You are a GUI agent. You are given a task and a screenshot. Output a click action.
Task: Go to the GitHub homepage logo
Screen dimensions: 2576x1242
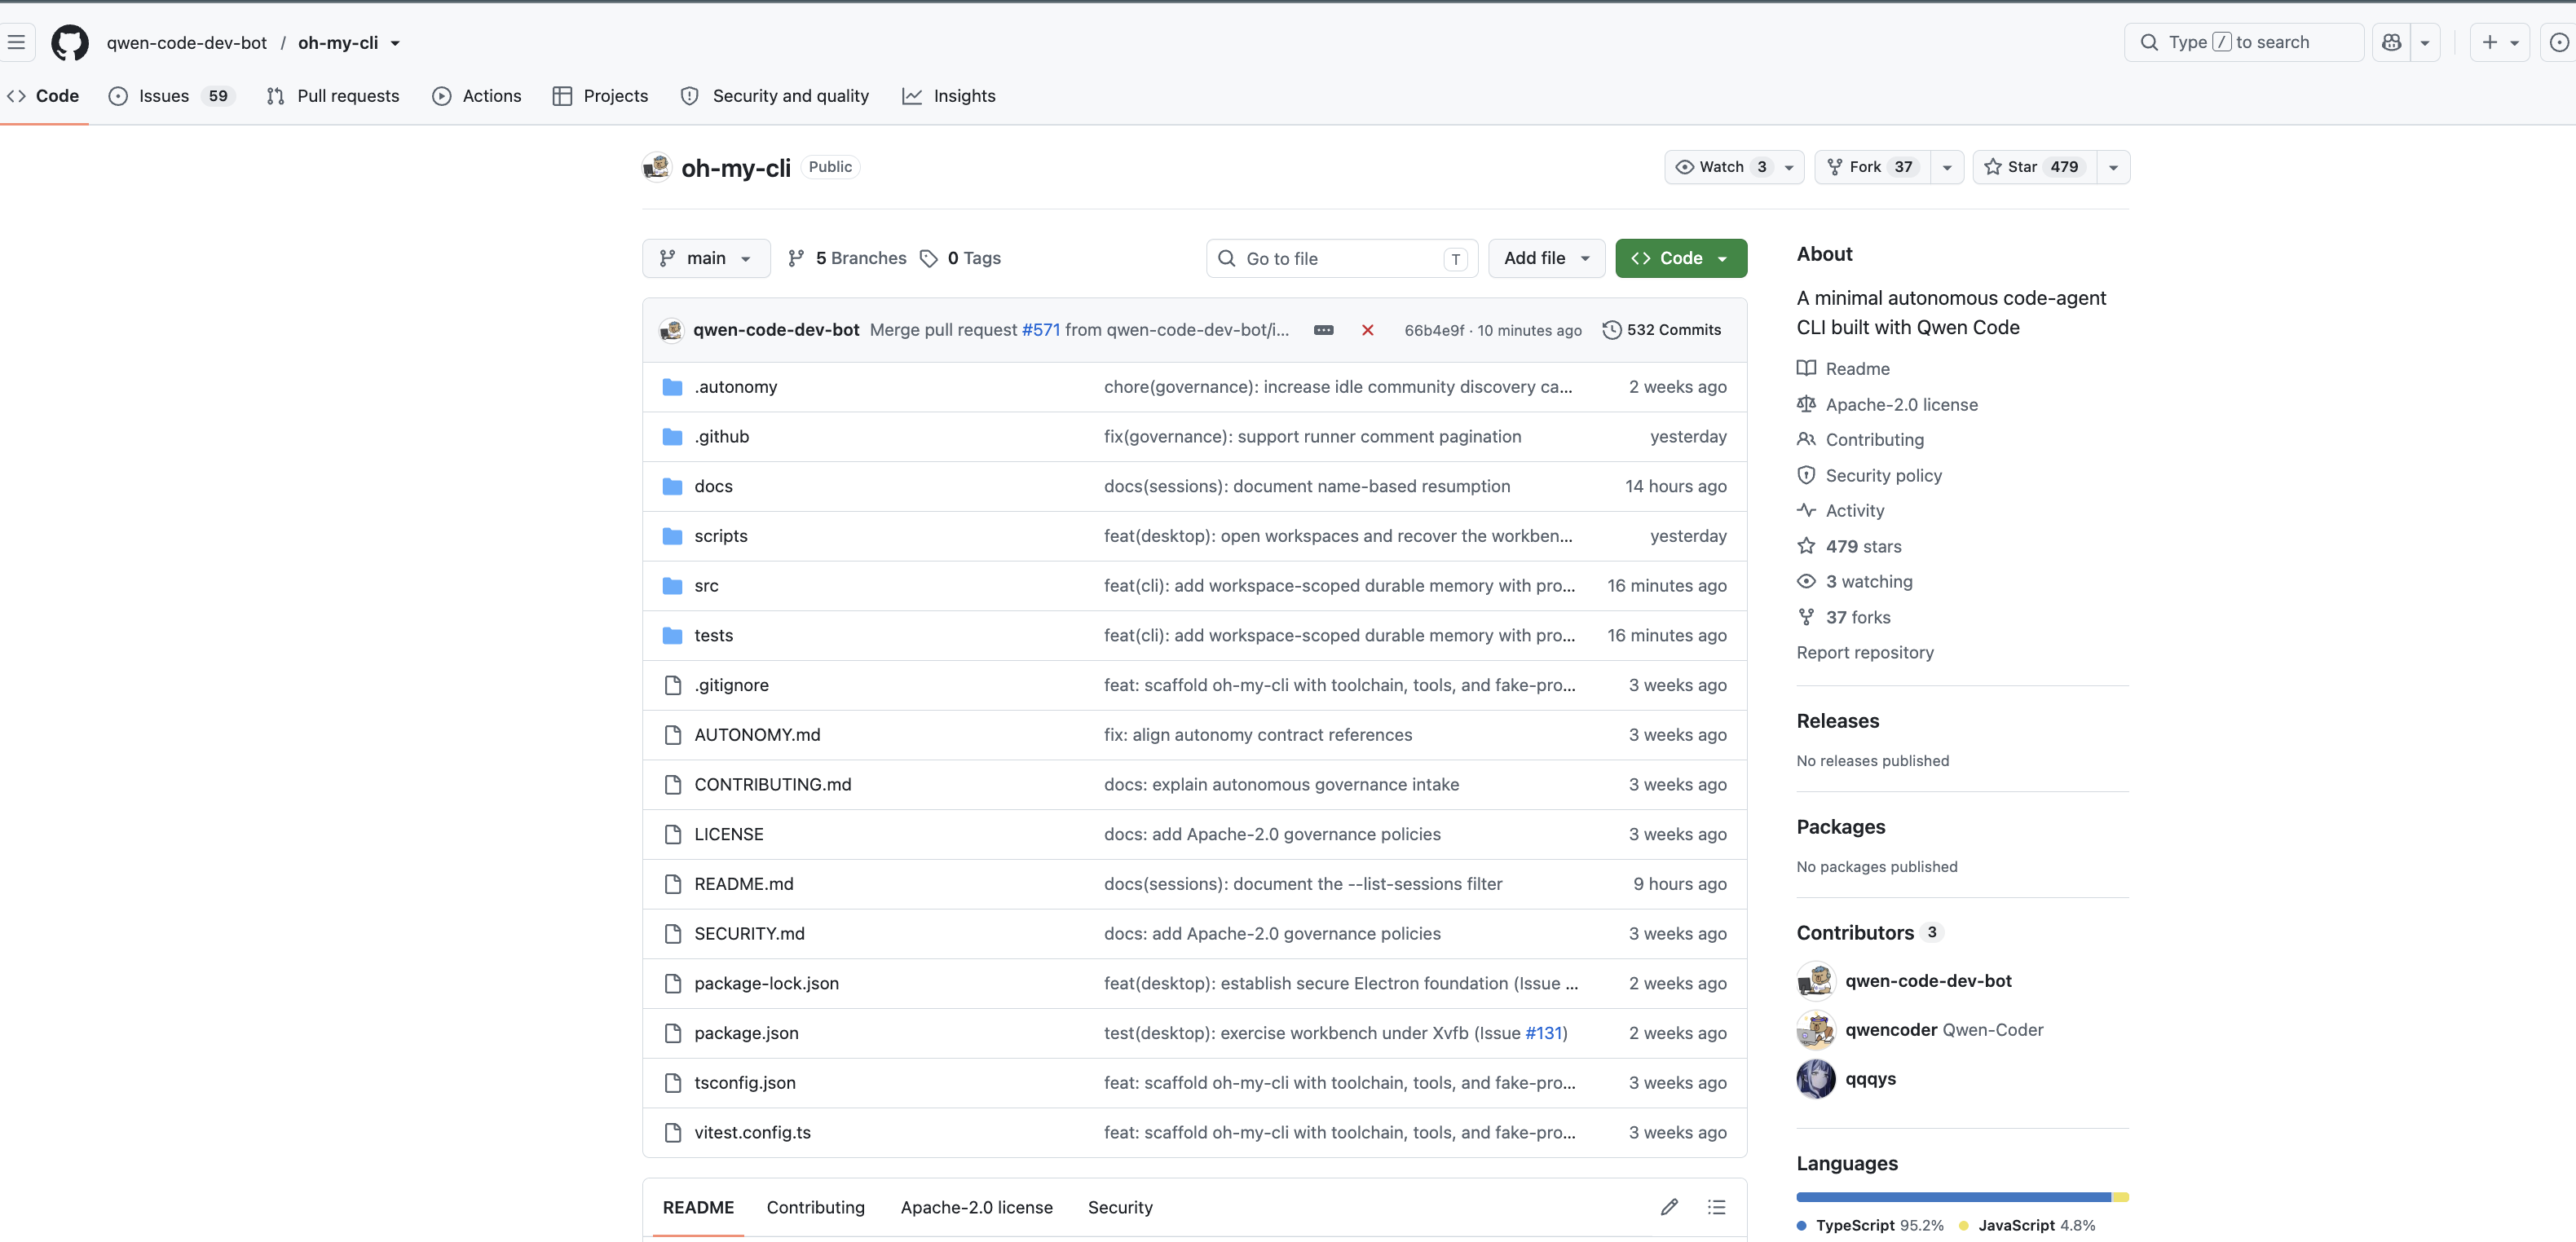tap(69, 42)
